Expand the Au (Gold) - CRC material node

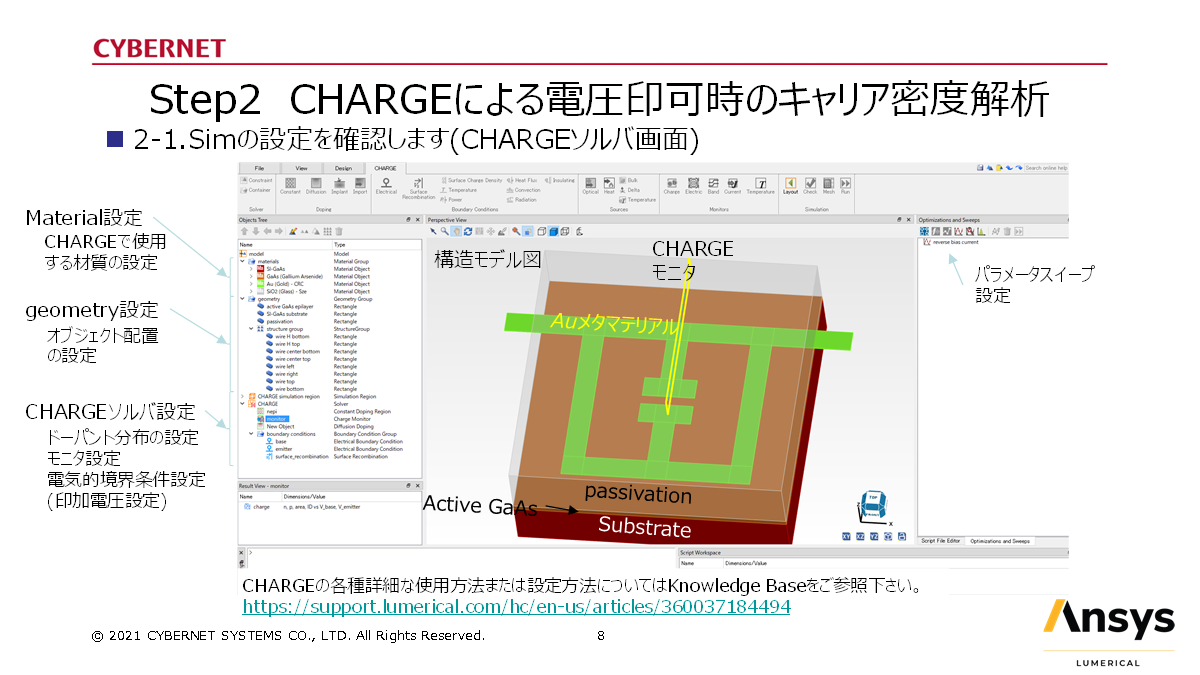tap(250, 284)
